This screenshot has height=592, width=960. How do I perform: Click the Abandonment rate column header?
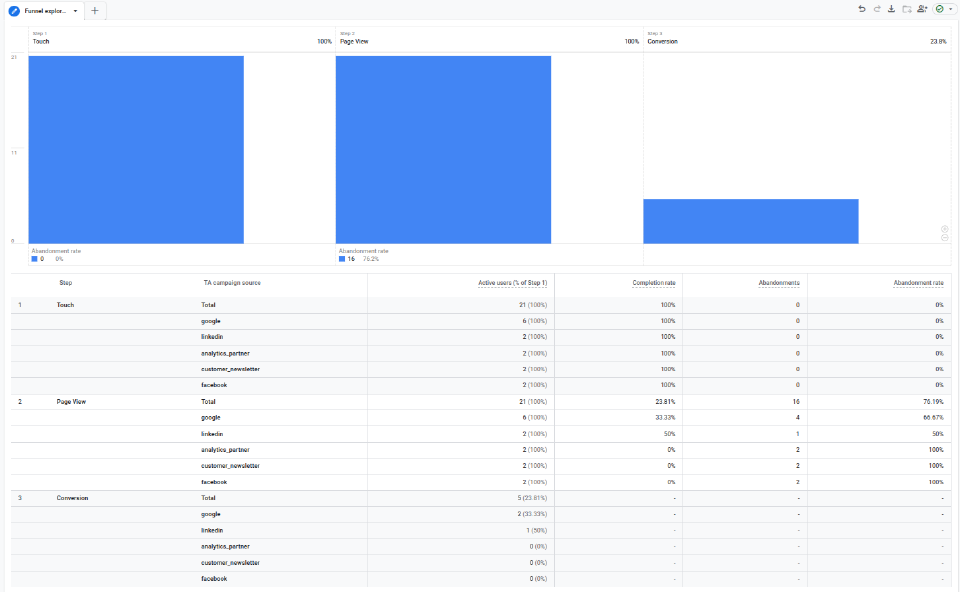coord(918,283)
